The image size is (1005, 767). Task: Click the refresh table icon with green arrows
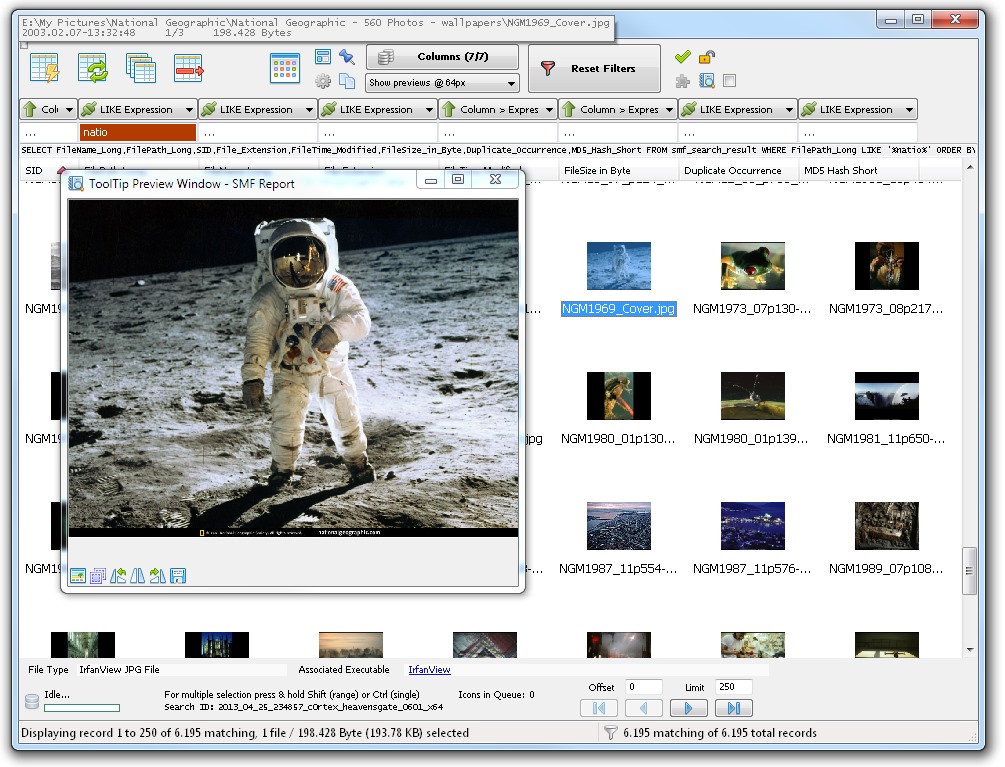click(93, 69)
